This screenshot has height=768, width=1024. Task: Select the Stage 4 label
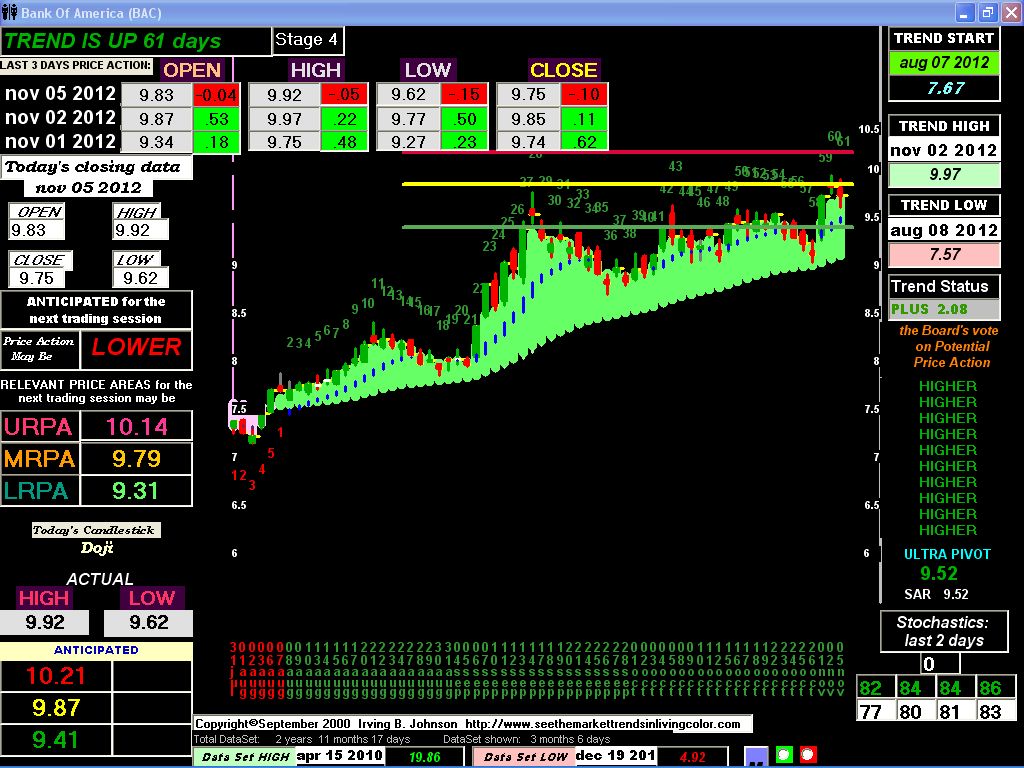[307, 40]
